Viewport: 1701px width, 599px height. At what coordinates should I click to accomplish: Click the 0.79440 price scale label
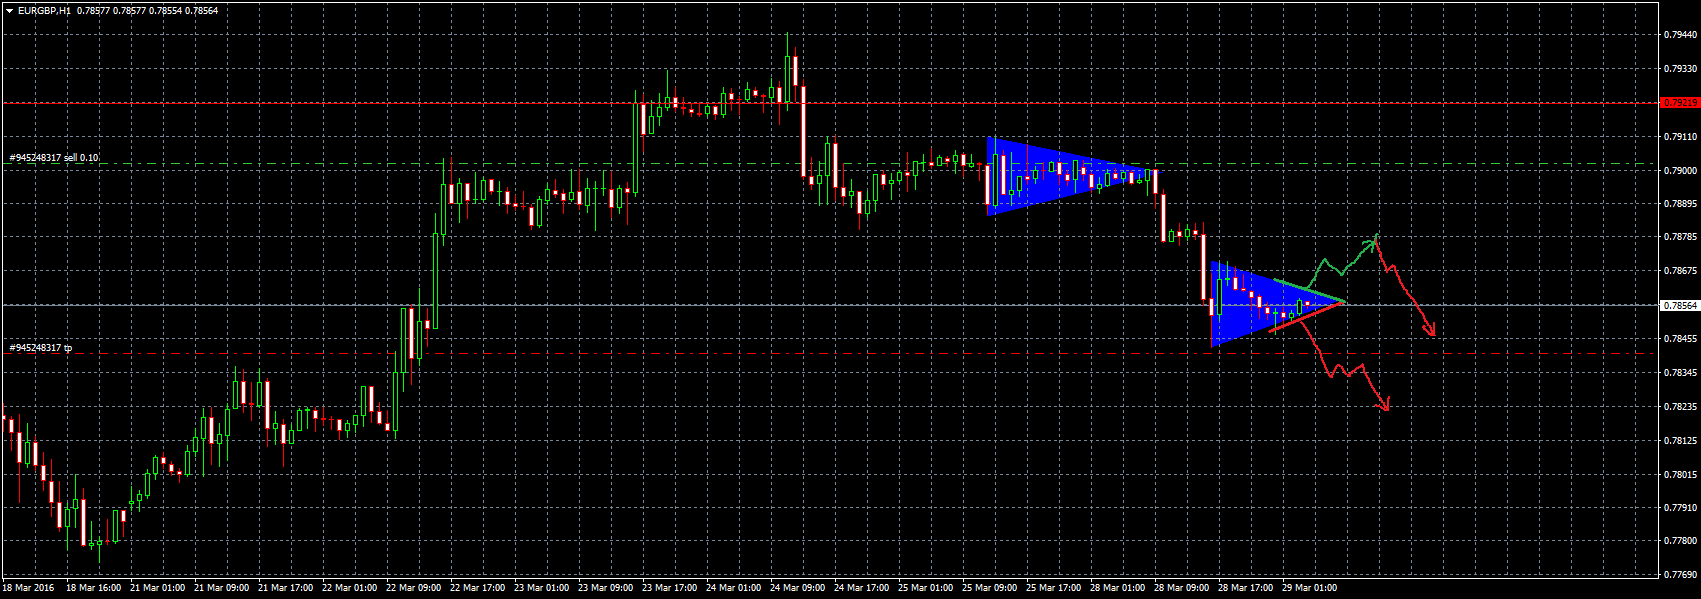tap(1679, 35)
